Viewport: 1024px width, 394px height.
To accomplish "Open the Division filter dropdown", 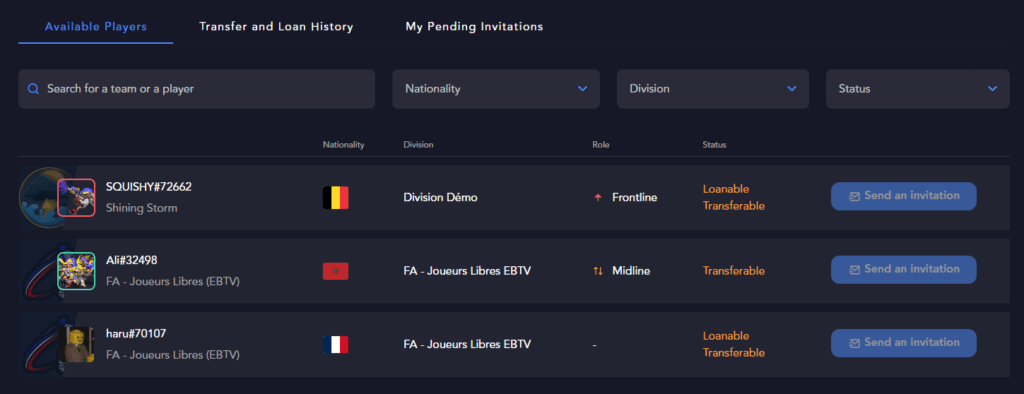I will [x=712, y=89].
